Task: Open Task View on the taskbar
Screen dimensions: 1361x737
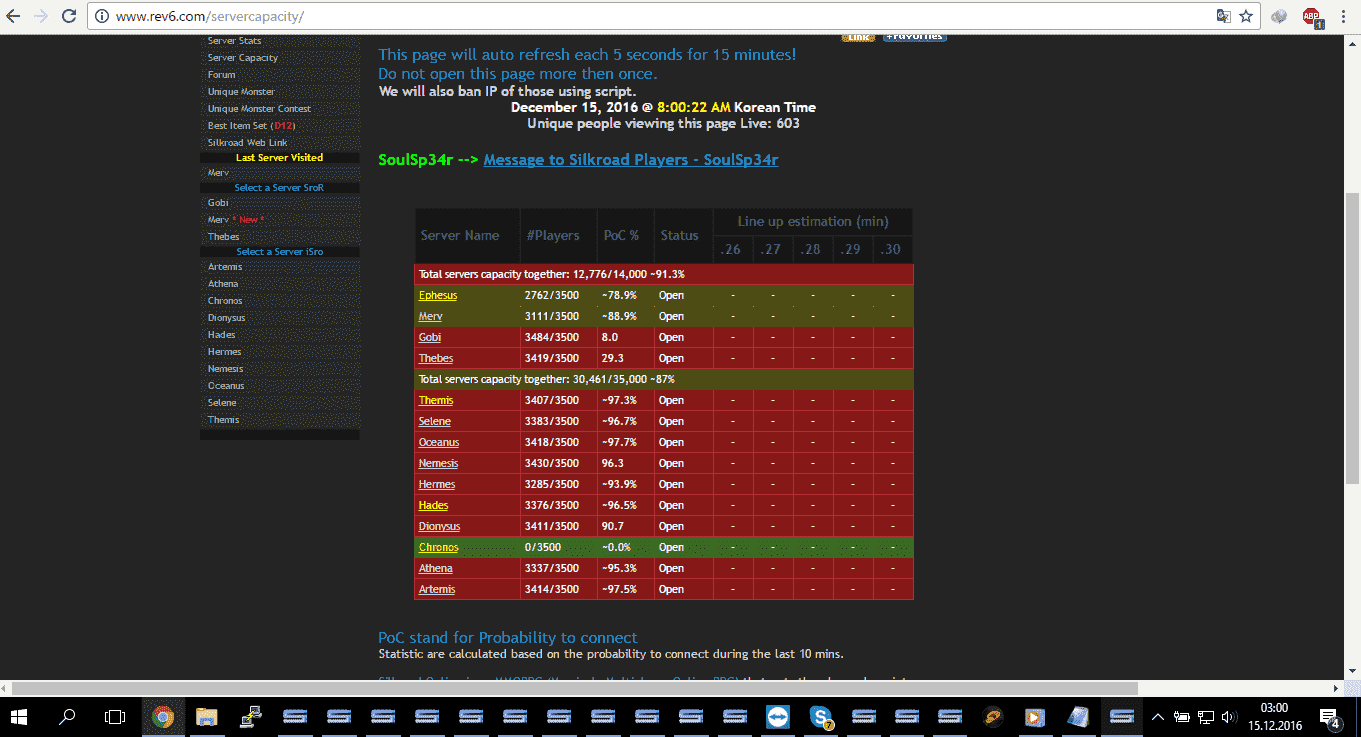Action: [115, 717]
